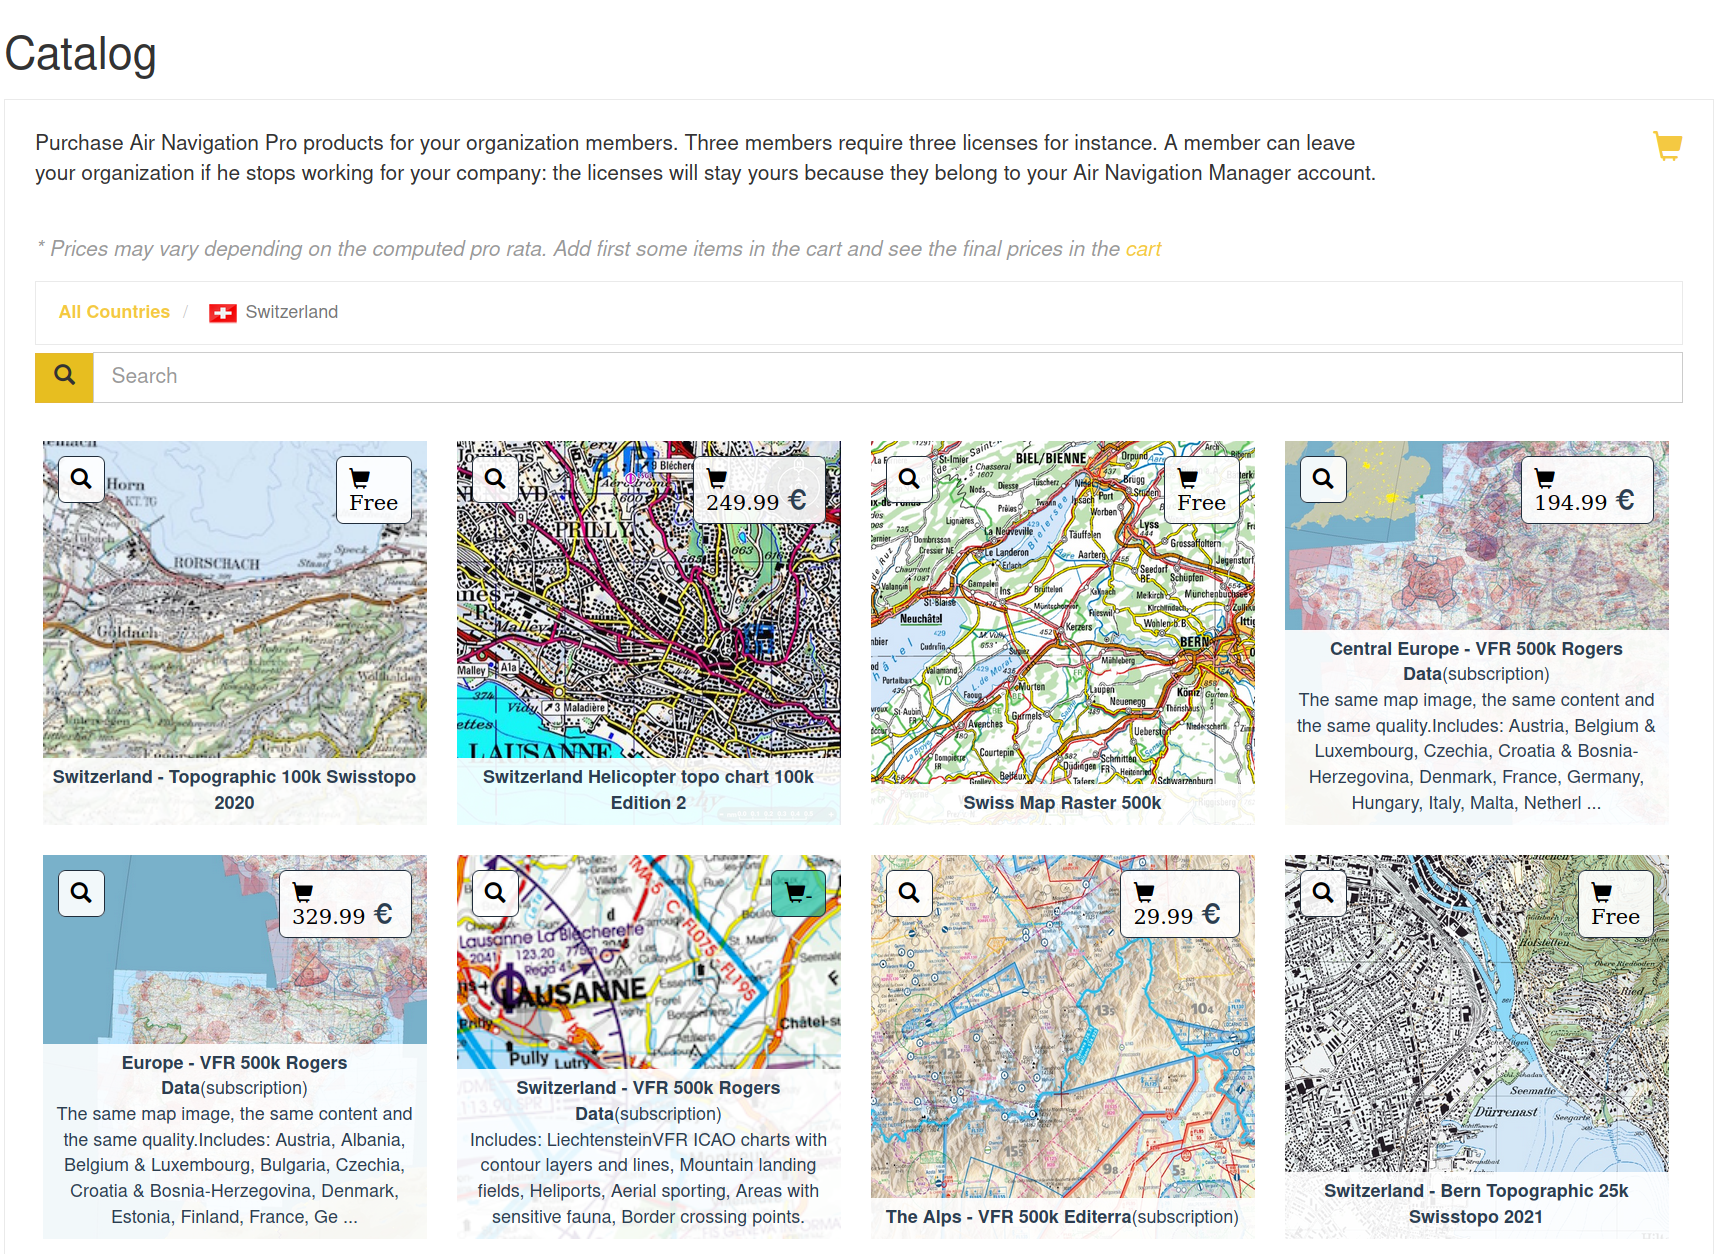Add The Alps VFR 29.99 € to cart

tap(1180, 904)
